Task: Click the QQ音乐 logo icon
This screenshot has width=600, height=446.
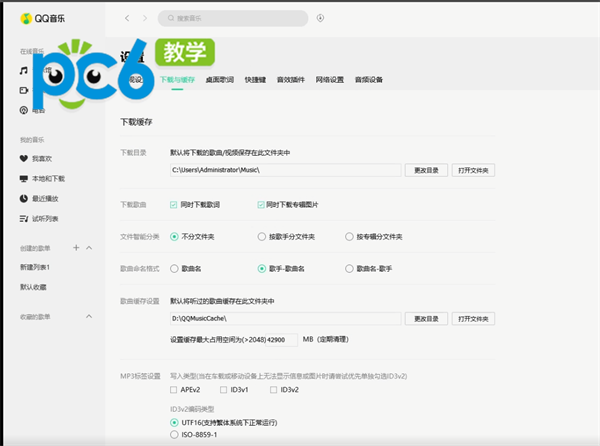Action: click(x=26, y=18)
